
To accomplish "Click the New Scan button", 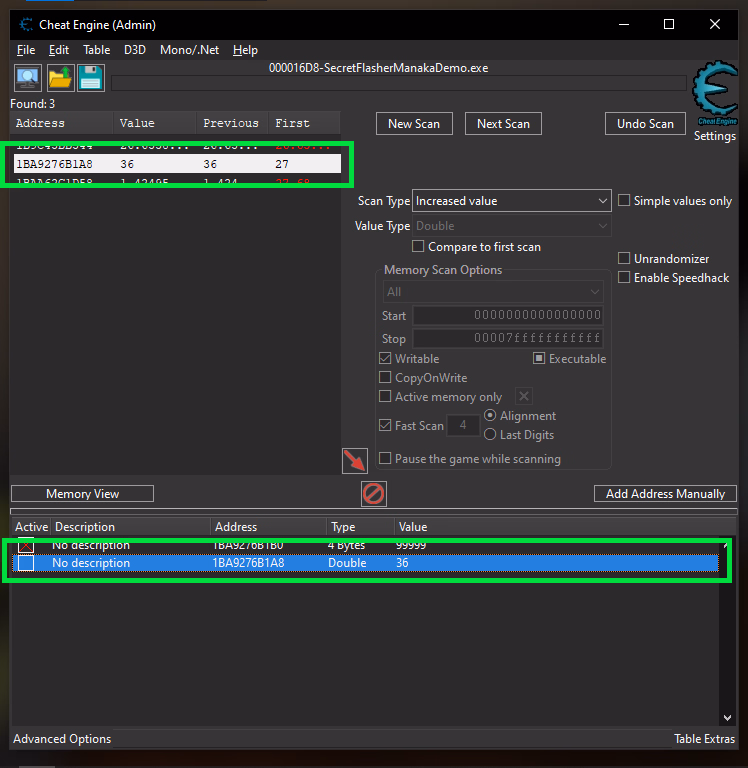I will pyautogui.click(x=414, y=124).
